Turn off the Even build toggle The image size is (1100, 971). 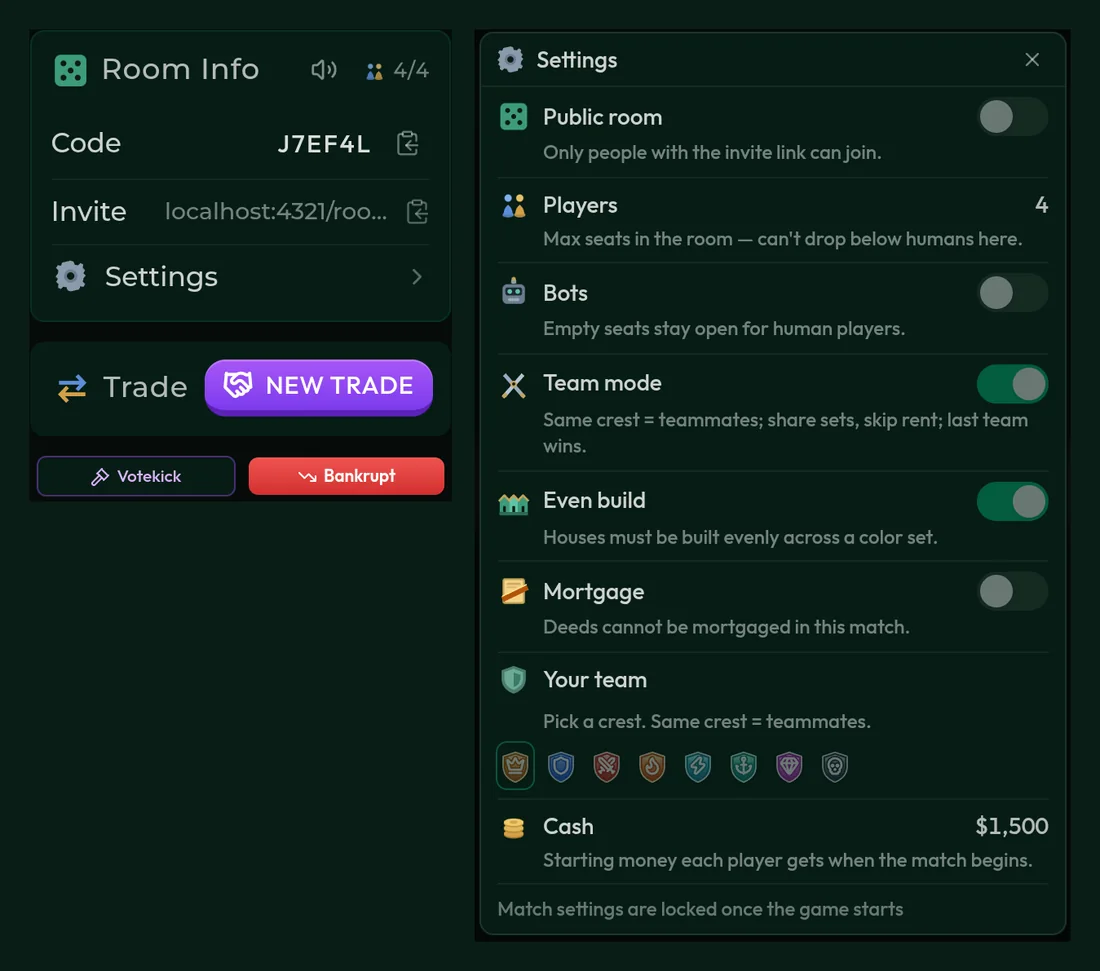1012,502
